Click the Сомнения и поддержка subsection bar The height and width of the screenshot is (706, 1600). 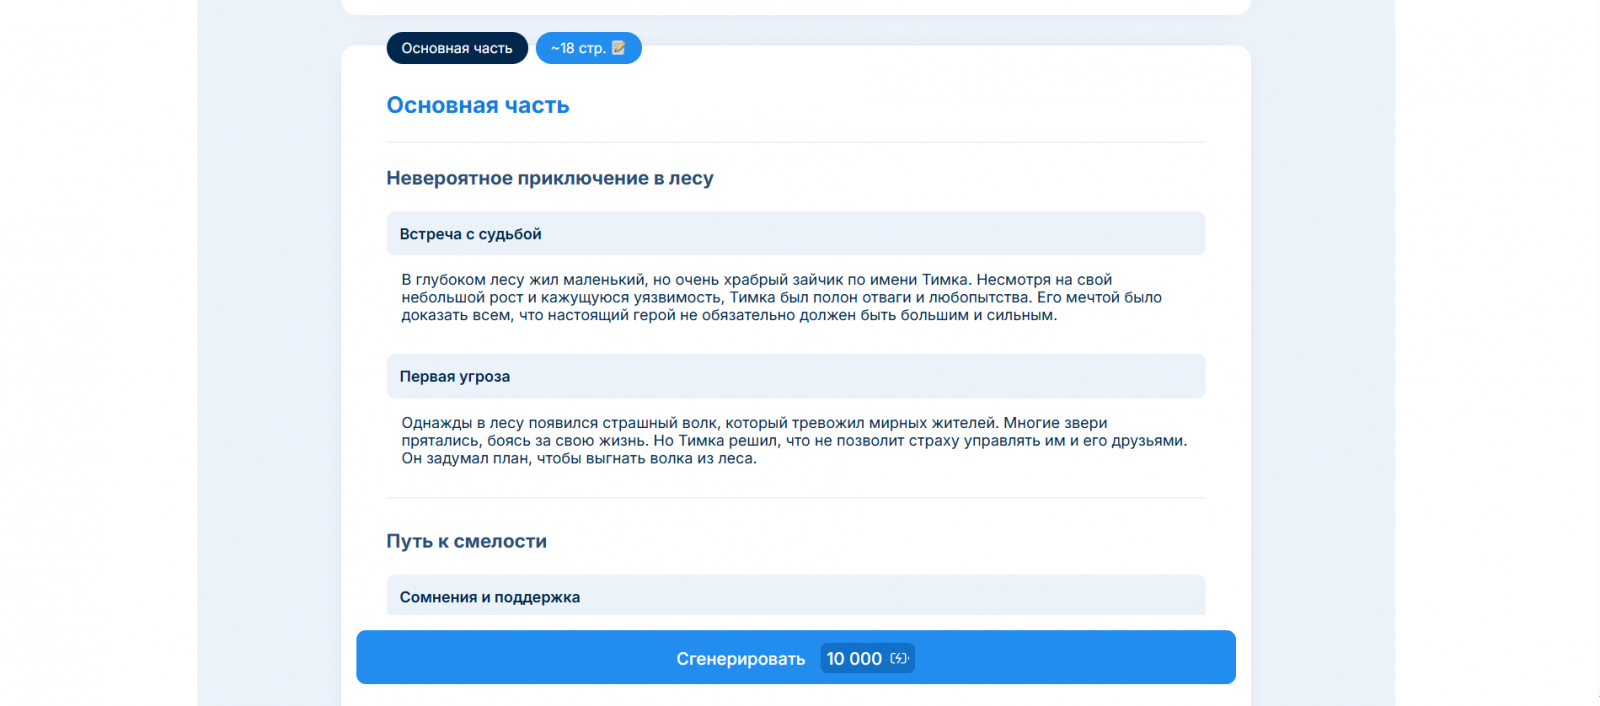click(796, 595)
